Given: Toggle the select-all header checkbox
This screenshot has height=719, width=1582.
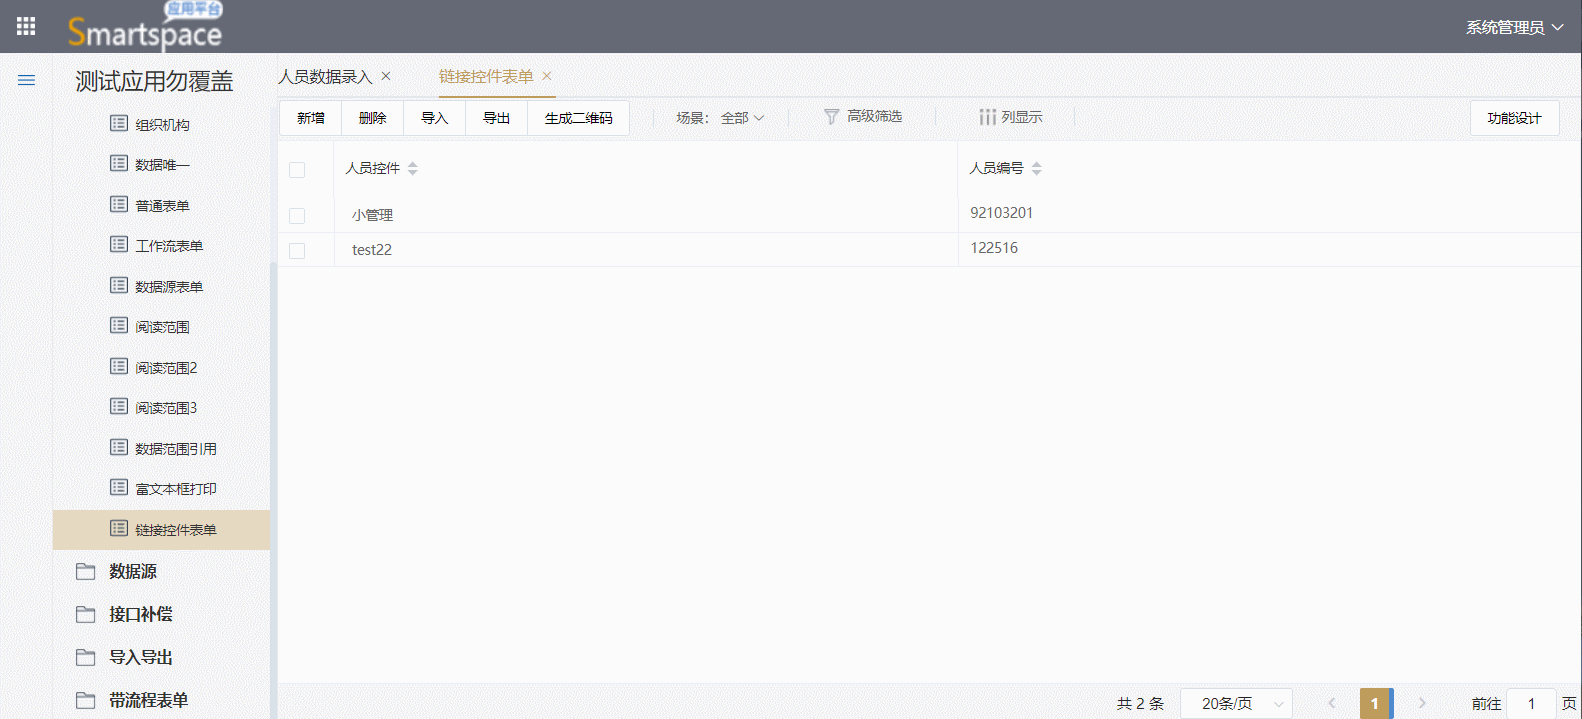Looking at the screenshot, I should pyautogui.click(x=297, y=170).
